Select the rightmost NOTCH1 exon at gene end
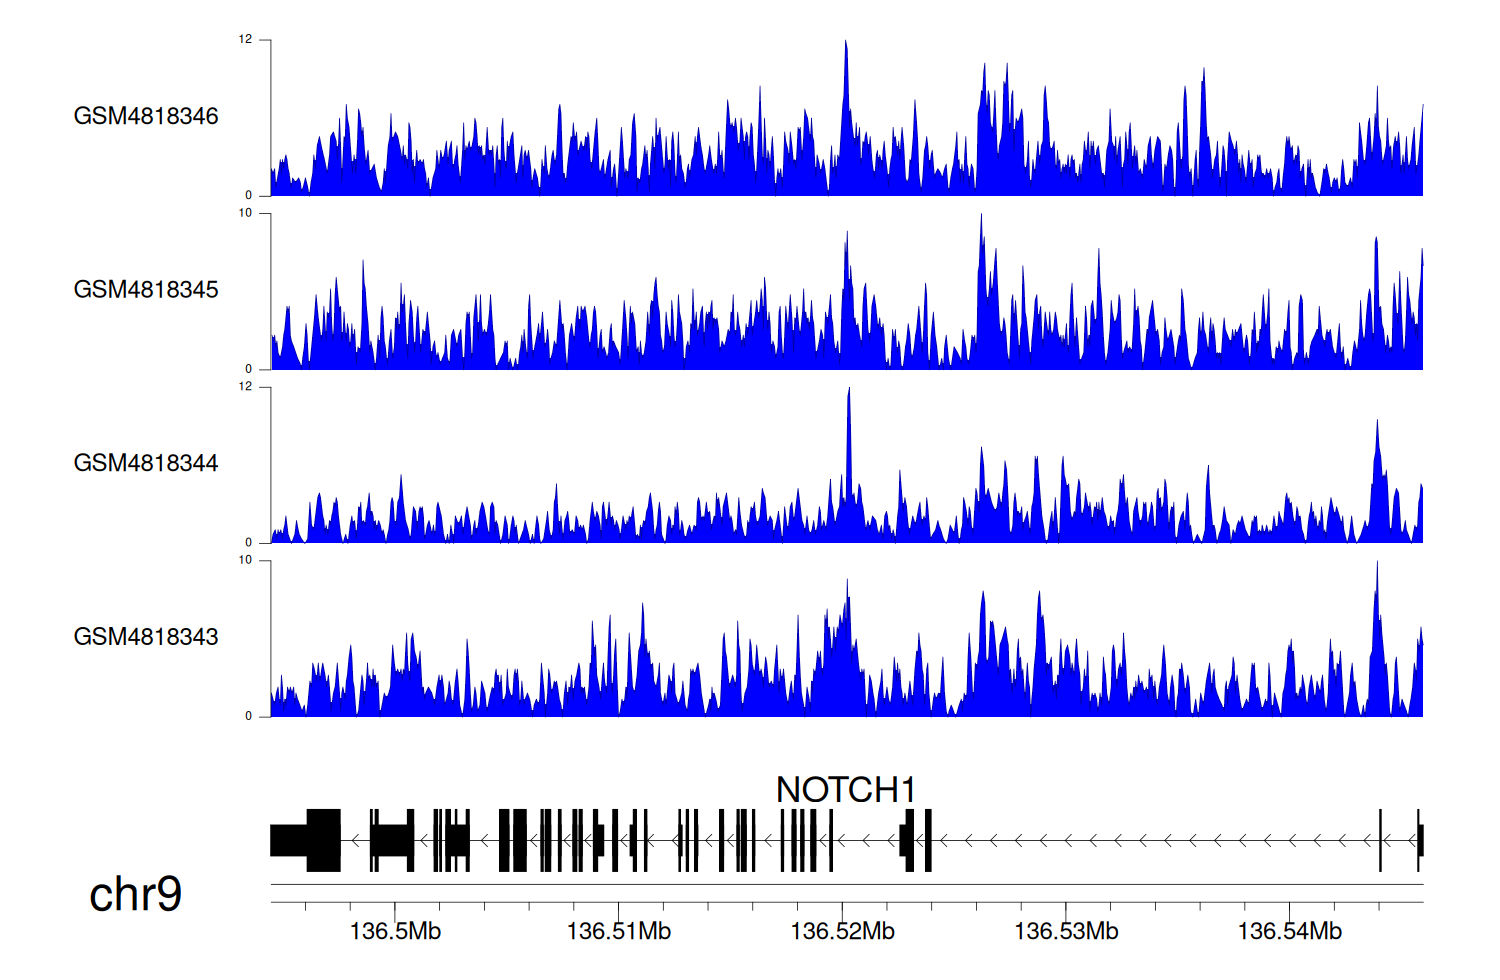Screen dimensions: 1500x980 (1420, 840)
